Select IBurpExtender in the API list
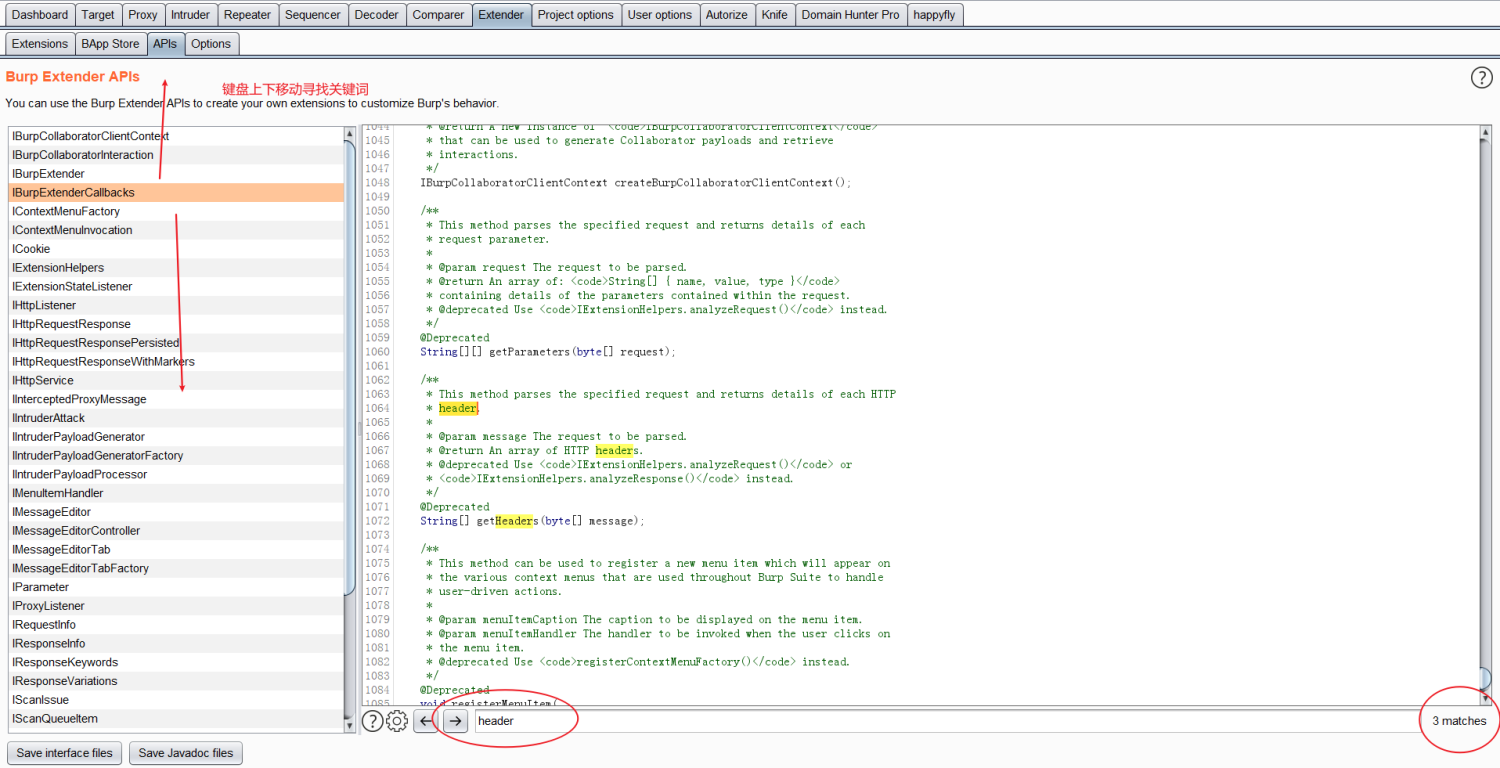Screen dimensions: 1500x768 point(176,174)
